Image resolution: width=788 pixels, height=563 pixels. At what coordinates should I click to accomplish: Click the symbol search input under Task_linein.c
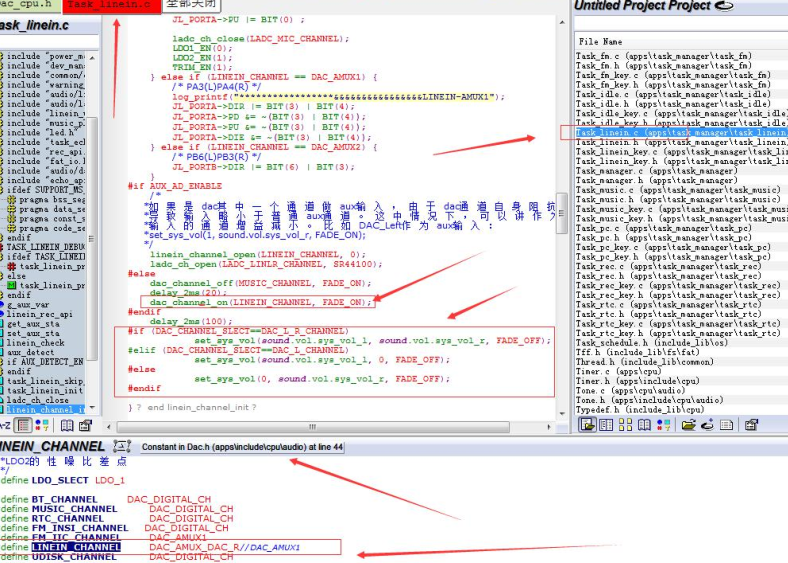pyautogui.click(x=49, y=42)
